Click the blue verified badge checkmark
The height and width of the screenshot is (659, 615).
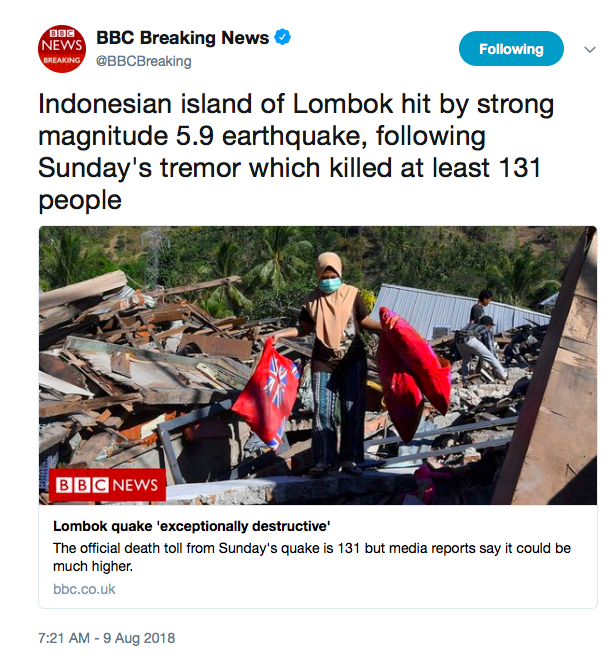point(283,38)
